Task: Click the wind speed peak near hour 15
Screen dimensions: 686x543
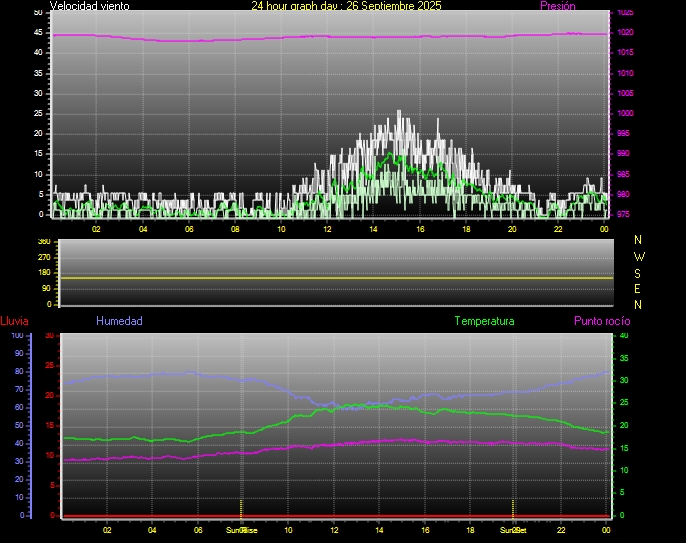Action: tap(399, 112)
